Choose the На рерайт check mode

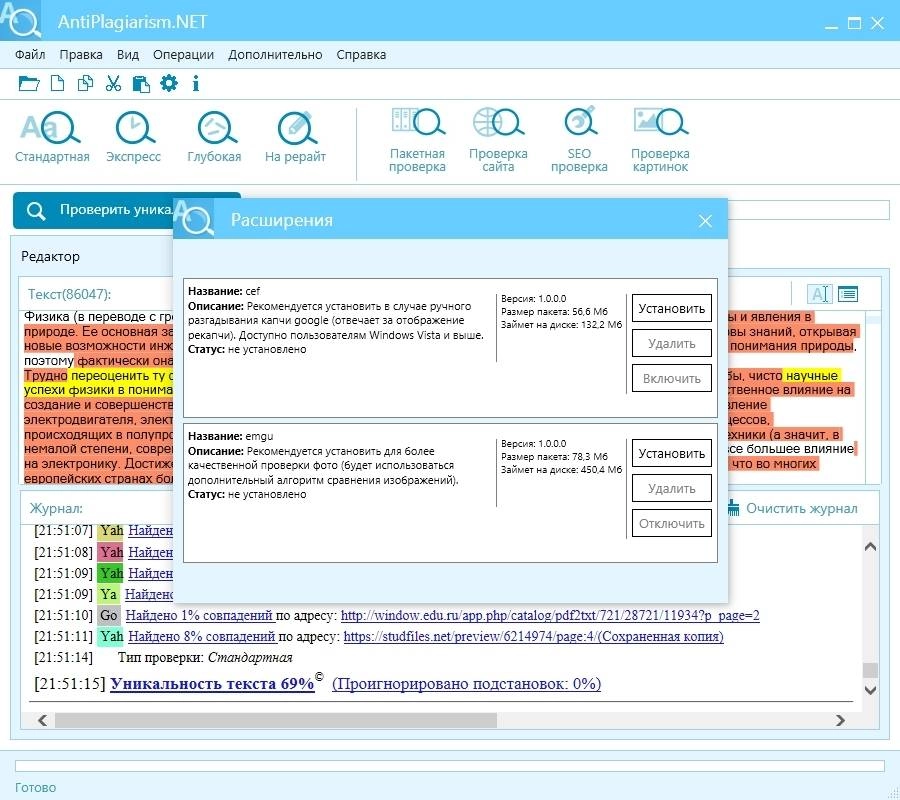coord(296,138)
